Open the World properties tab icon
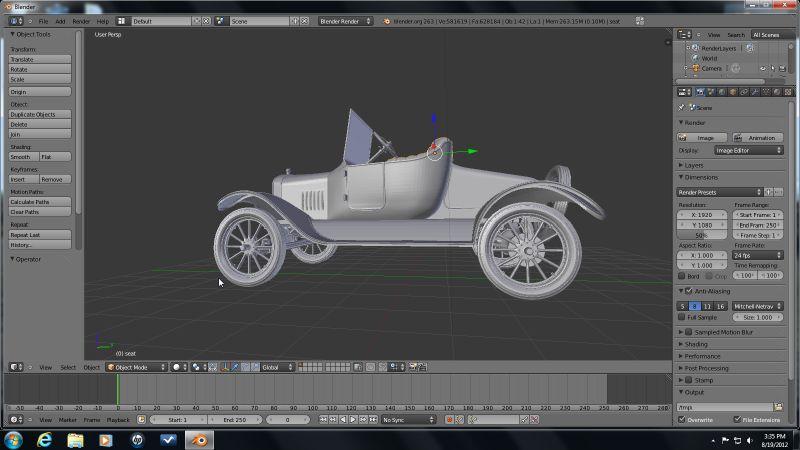 point(722,92)
